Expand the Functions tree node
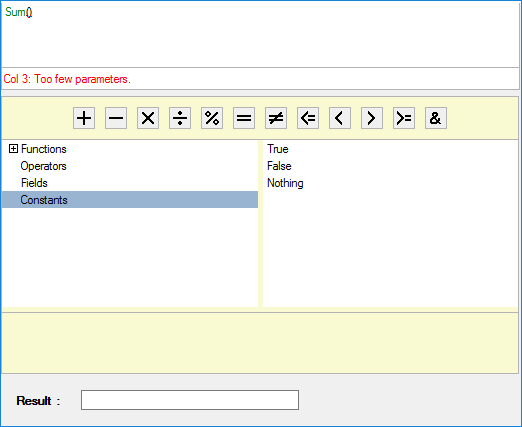522x427 pixels. point(13,149)
